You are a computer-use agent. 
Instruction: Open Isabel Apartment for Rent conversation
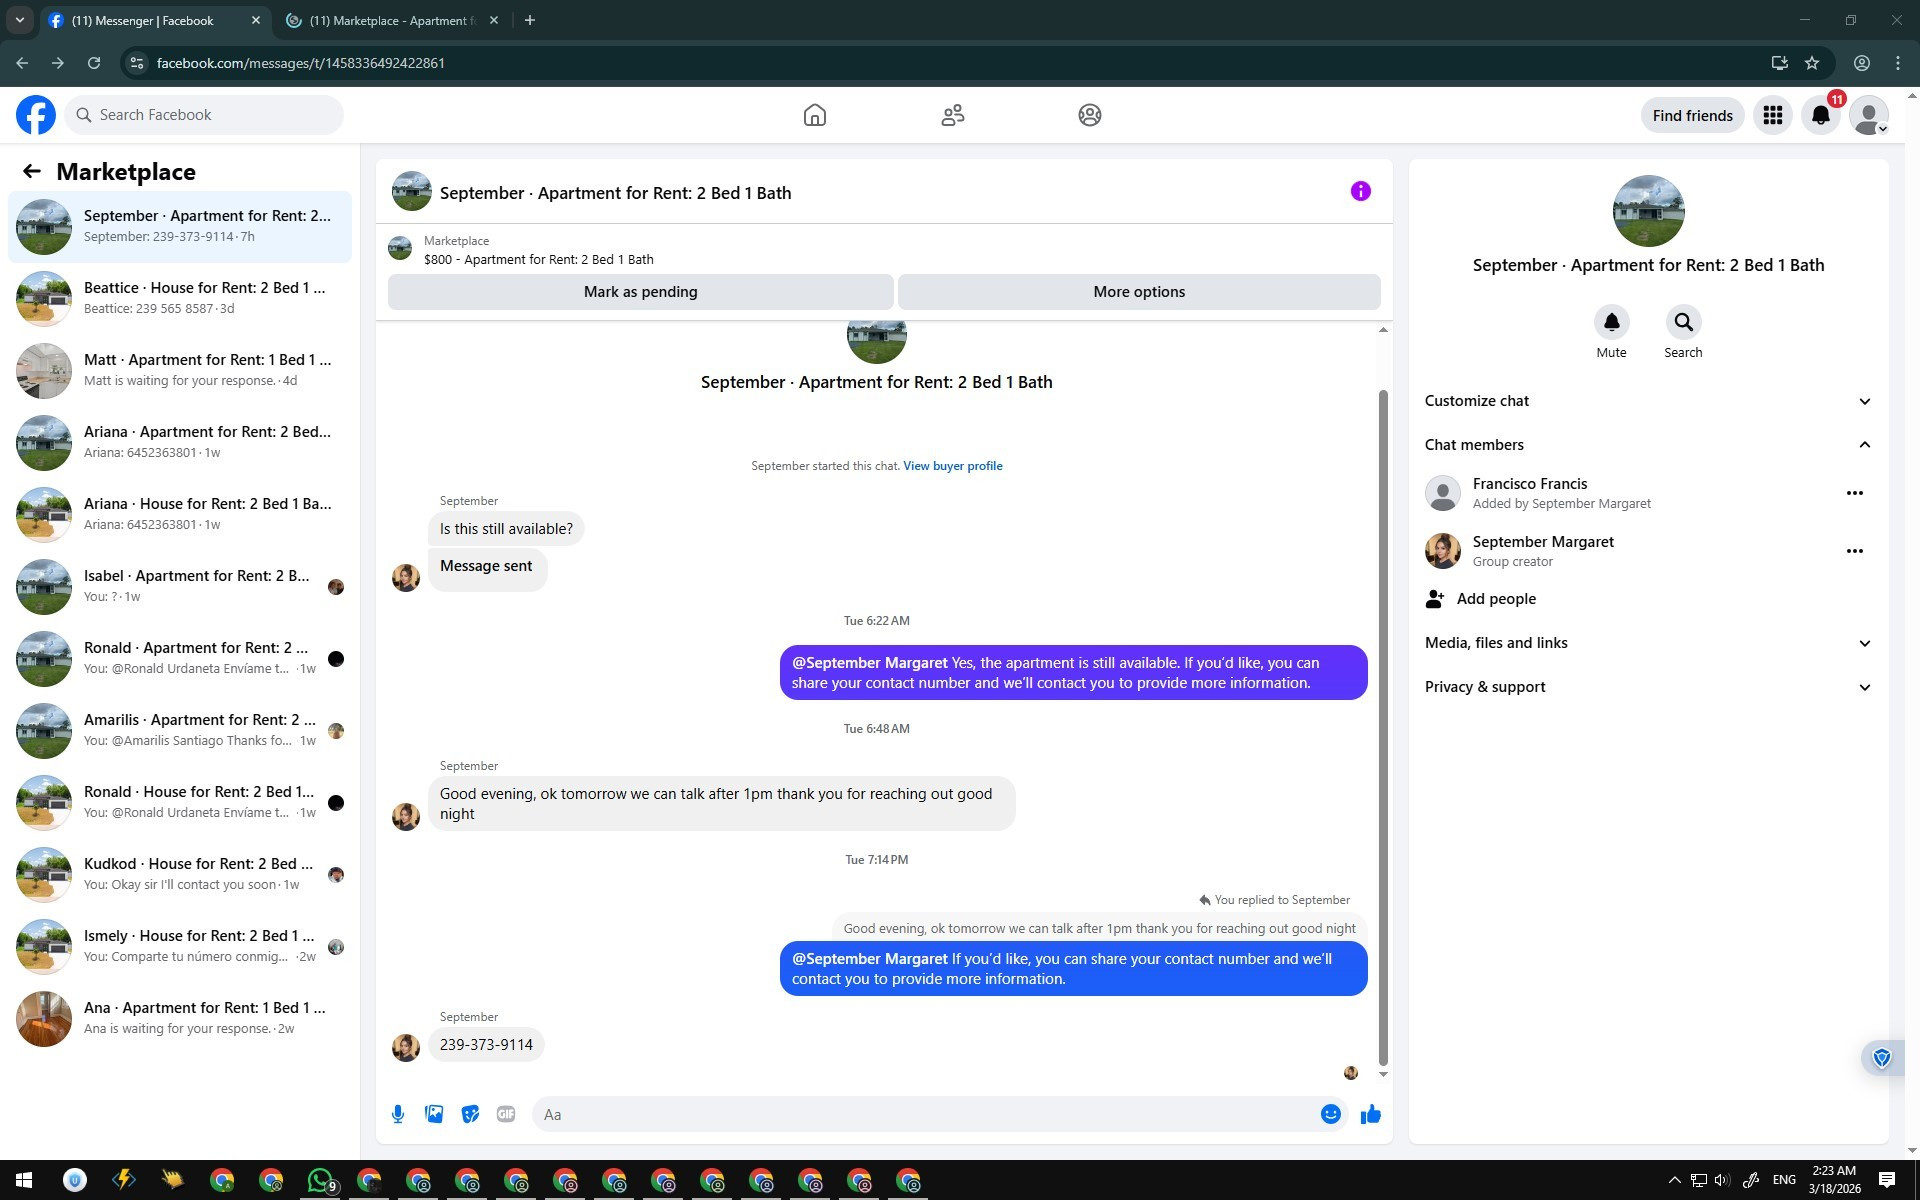coord(180,587)
